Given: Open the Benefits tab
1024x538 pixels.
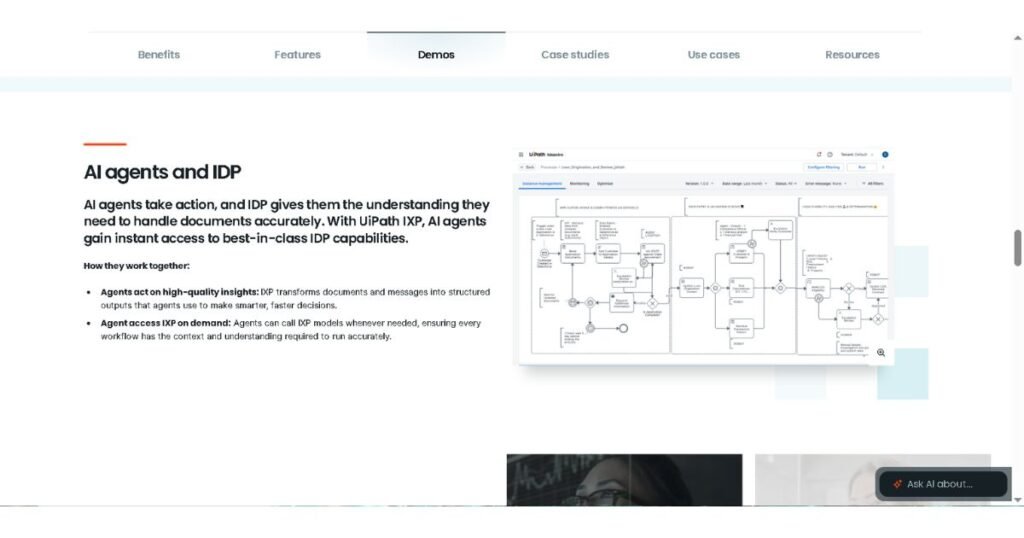Looking at the screenshot, I should 159,55.
